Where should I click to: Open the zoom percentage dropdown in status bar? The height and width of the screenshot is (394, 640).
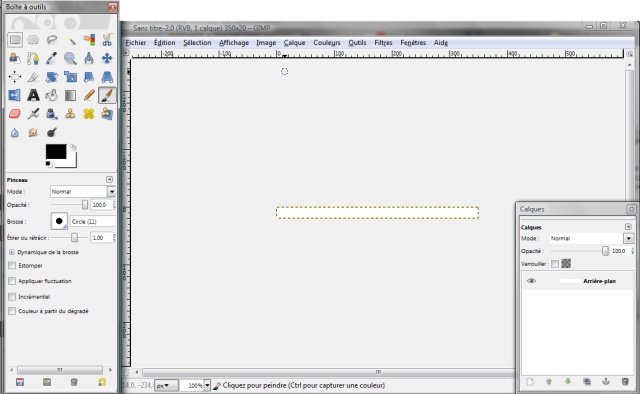pos(207,385)
